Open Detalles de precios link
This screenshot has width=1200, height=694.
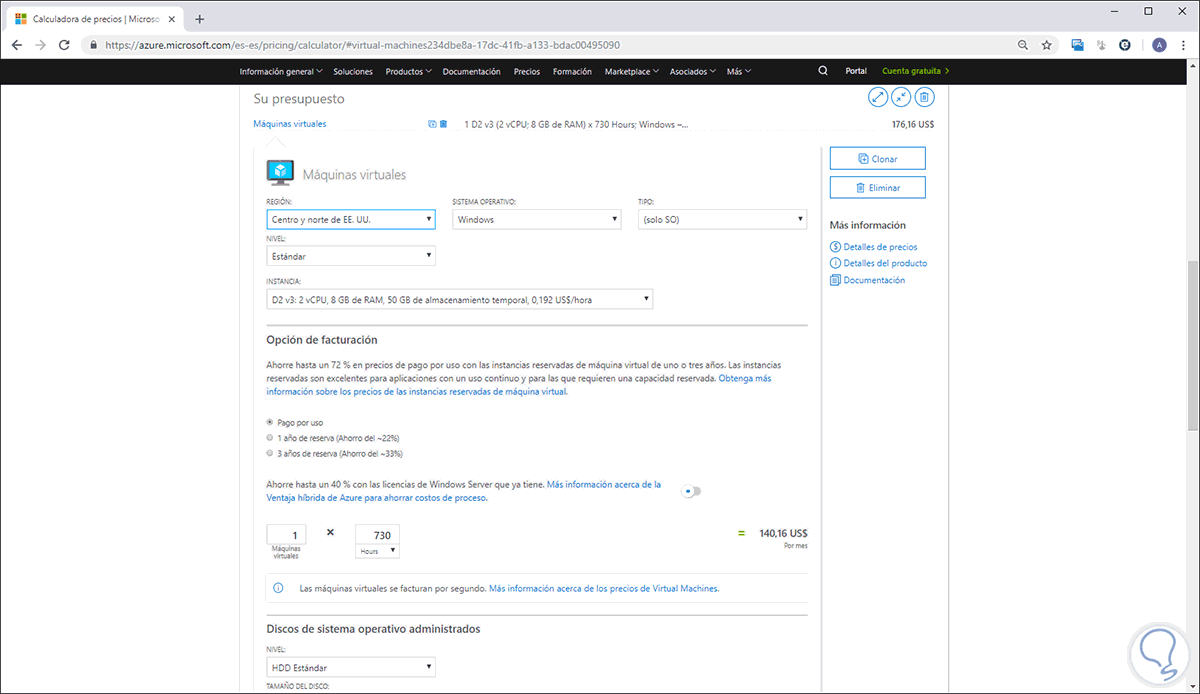(x=880, y=246)
